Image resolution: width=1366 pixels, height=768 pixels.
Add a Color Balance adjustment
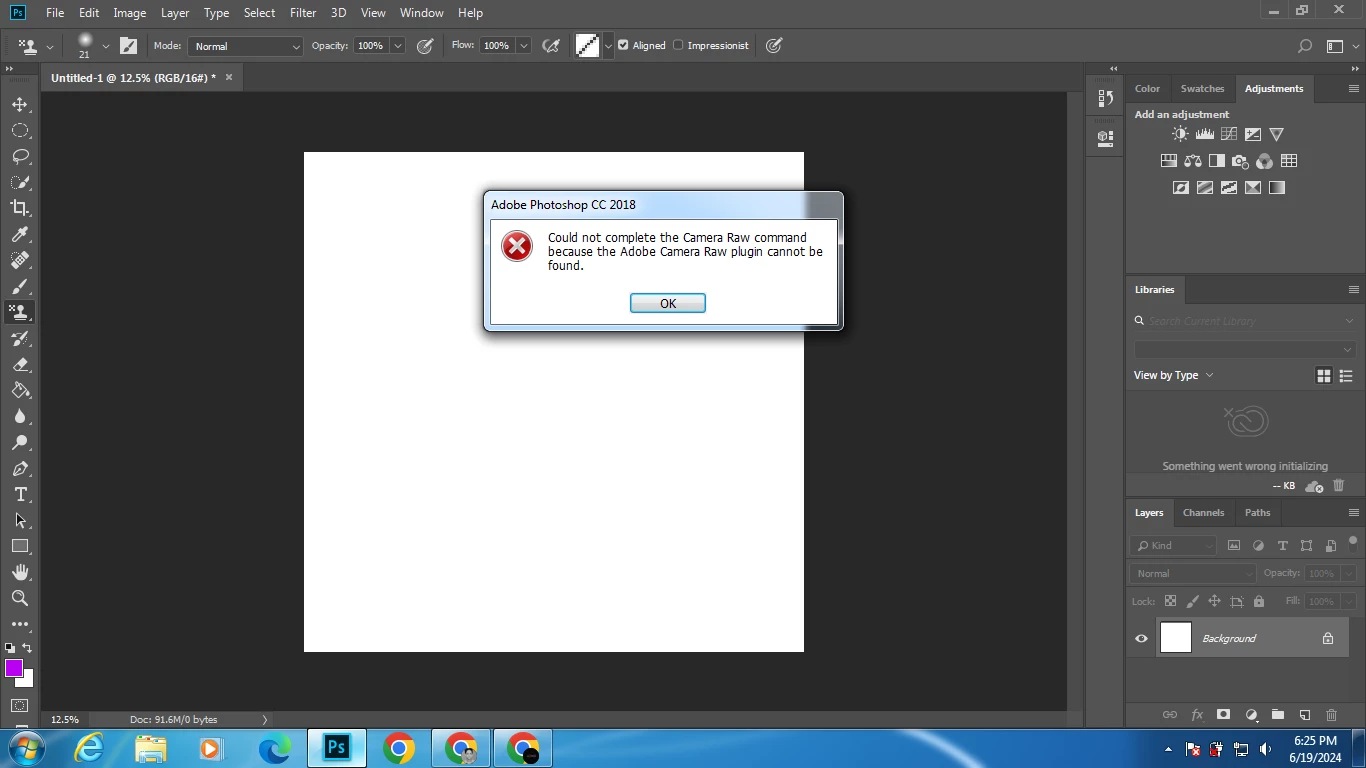click(x=1193, y=161)
